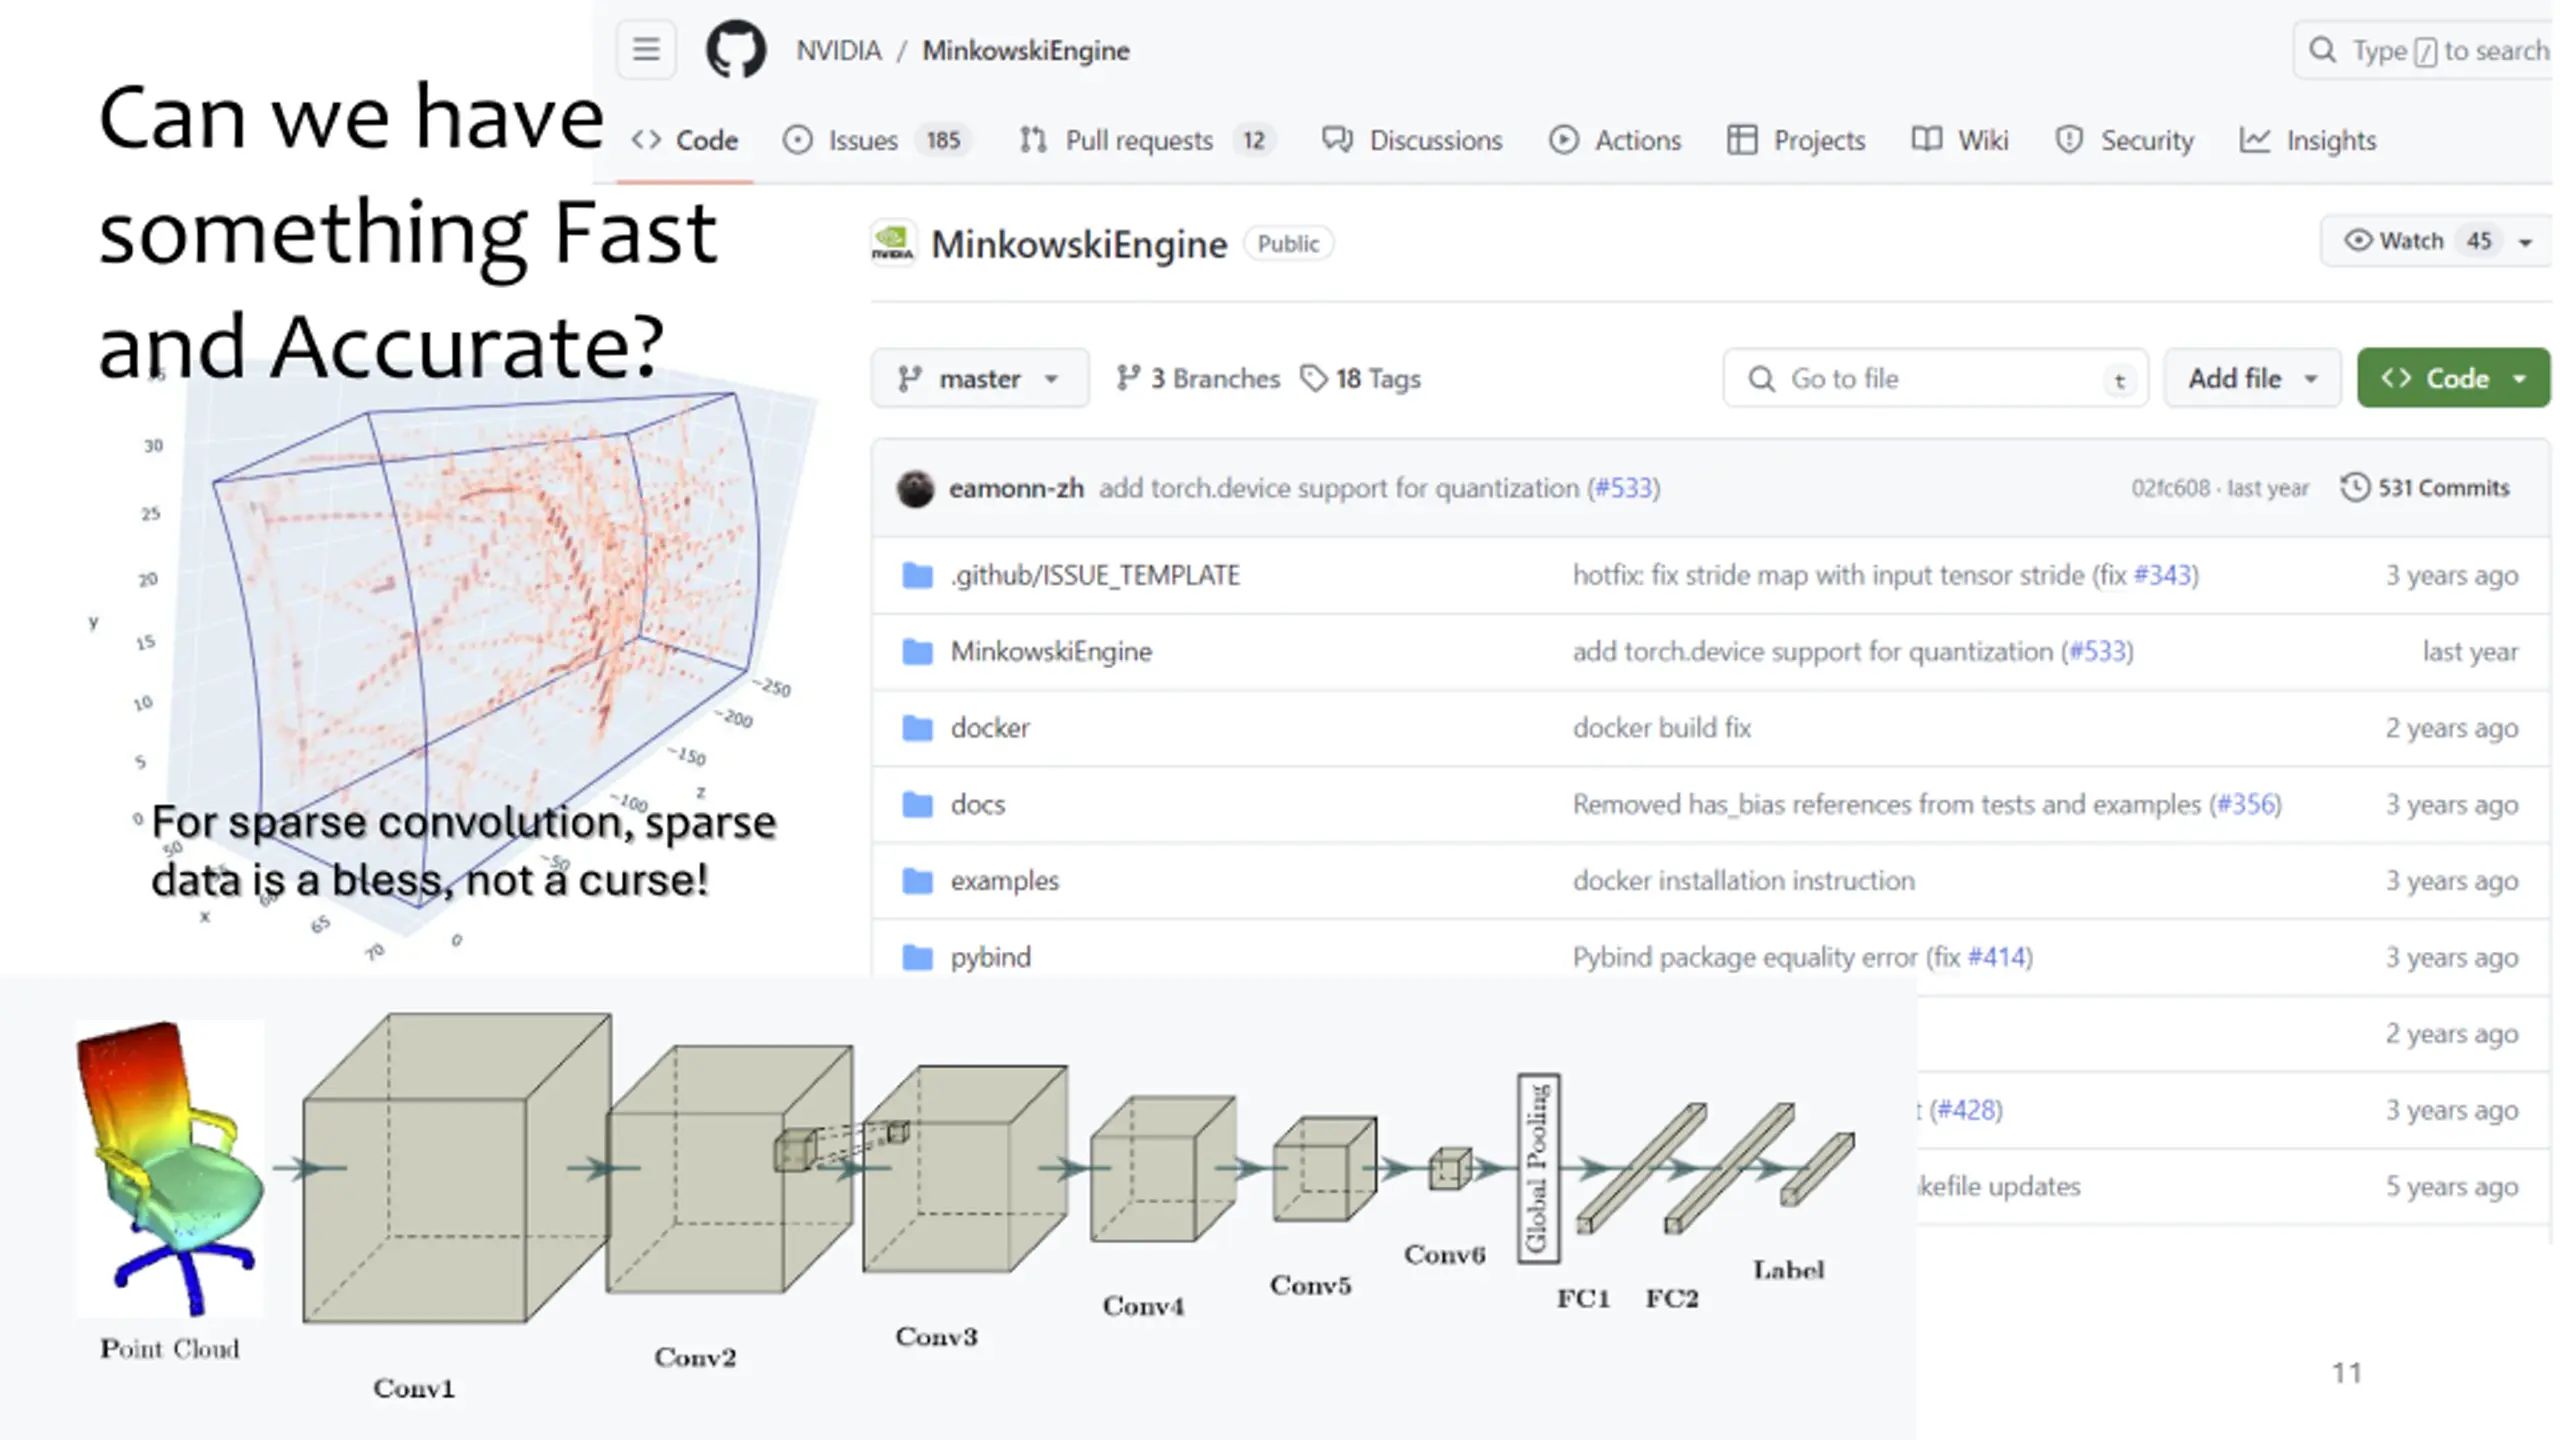Click the Issues count badge 185

942,140
